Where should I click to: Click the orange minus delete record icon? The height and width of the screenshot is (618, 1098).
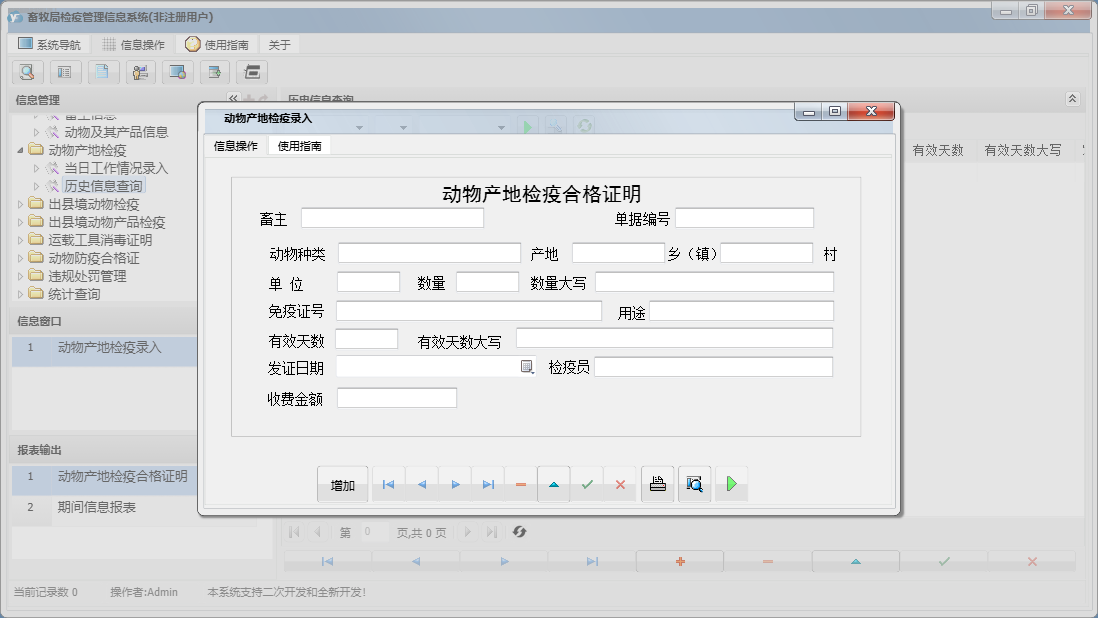(521, 485)
